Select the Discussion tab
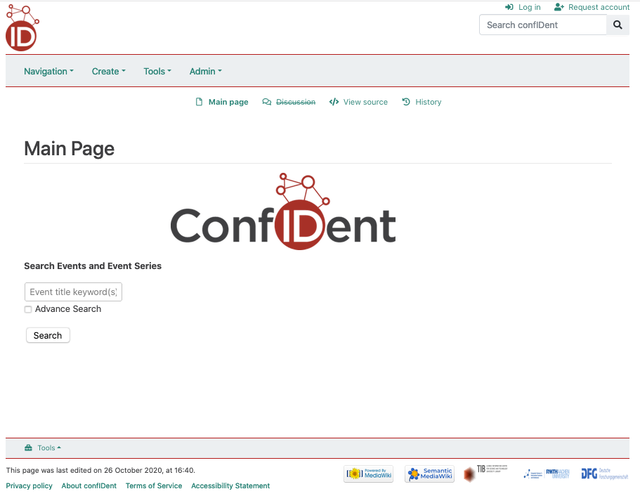640x496 pixels. [x=289, y=102]
